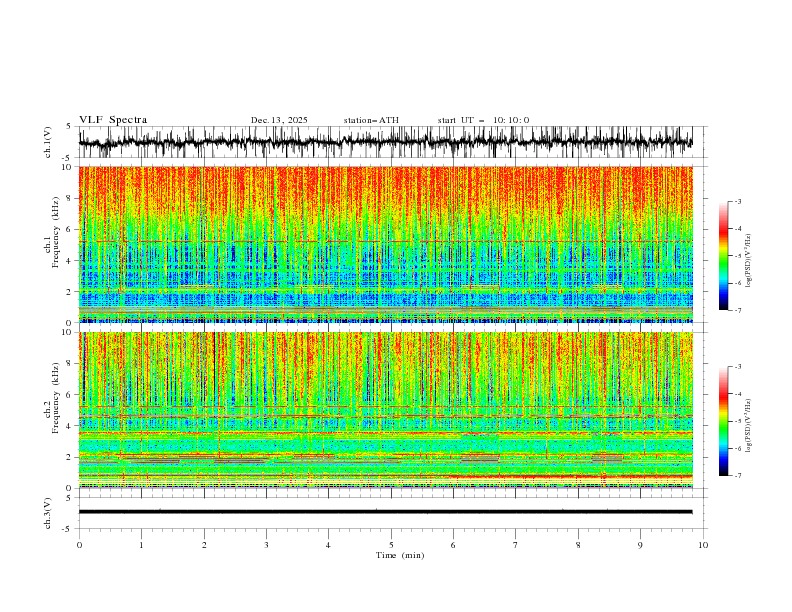The width and height of the screenshot is (792, 612).
Task: Click the "ch.1(V)" axis label
Action: click(x=48, y=142)
